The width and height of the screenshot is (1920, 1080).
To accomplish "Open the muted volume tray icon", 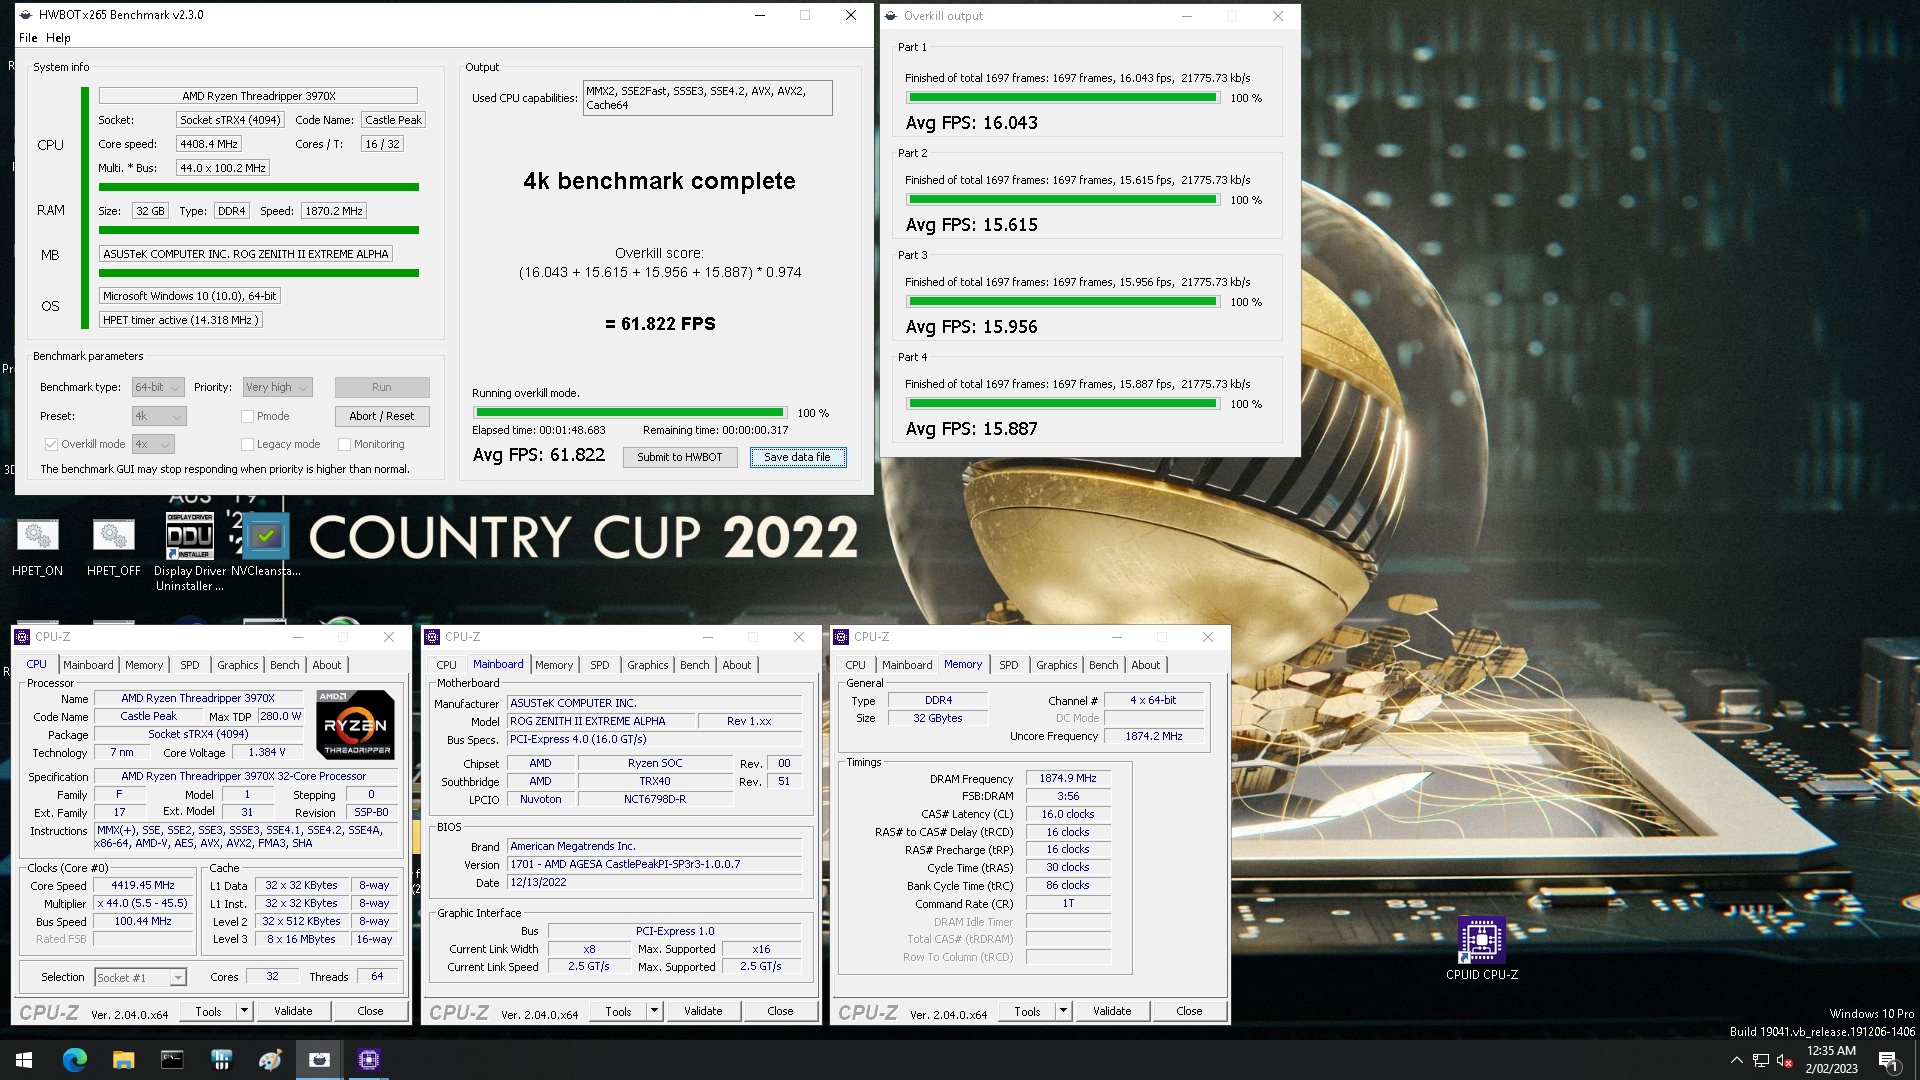I will pos(1785,1060).
